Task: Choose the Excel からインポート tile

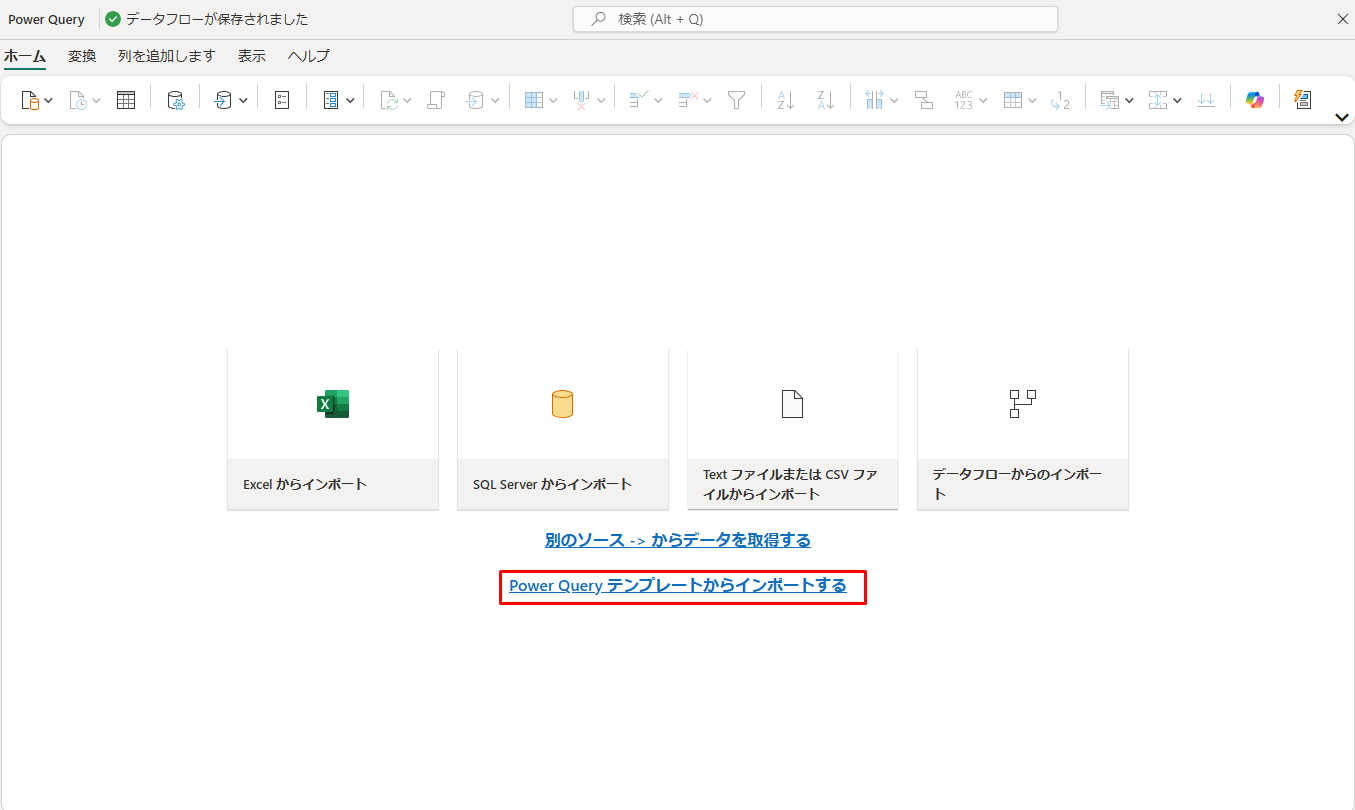Action: (x=333, y=429)
